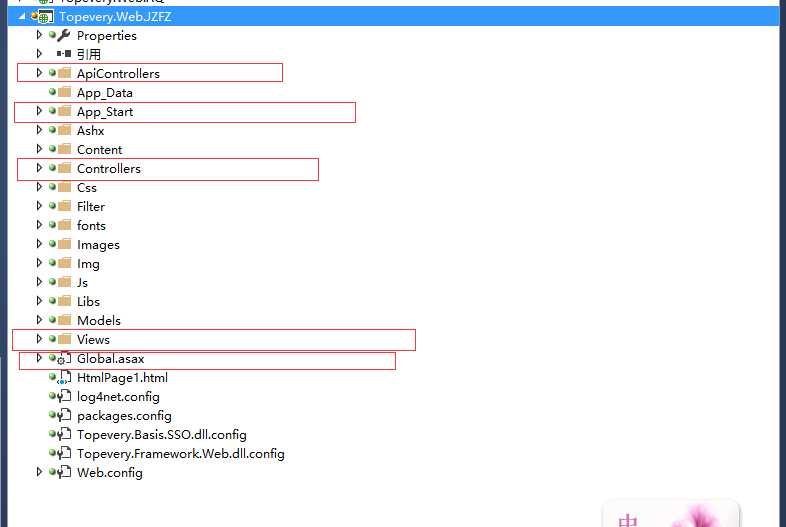
Task: Expand the Images folder
Action: click(39, 244)
